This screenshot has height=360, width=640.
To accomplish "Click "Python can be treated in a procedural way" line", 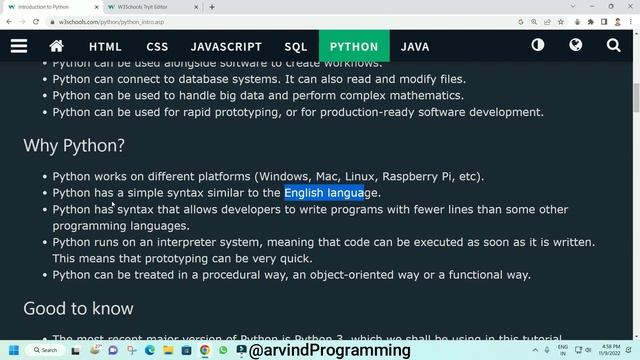I will tap(291, 275).
